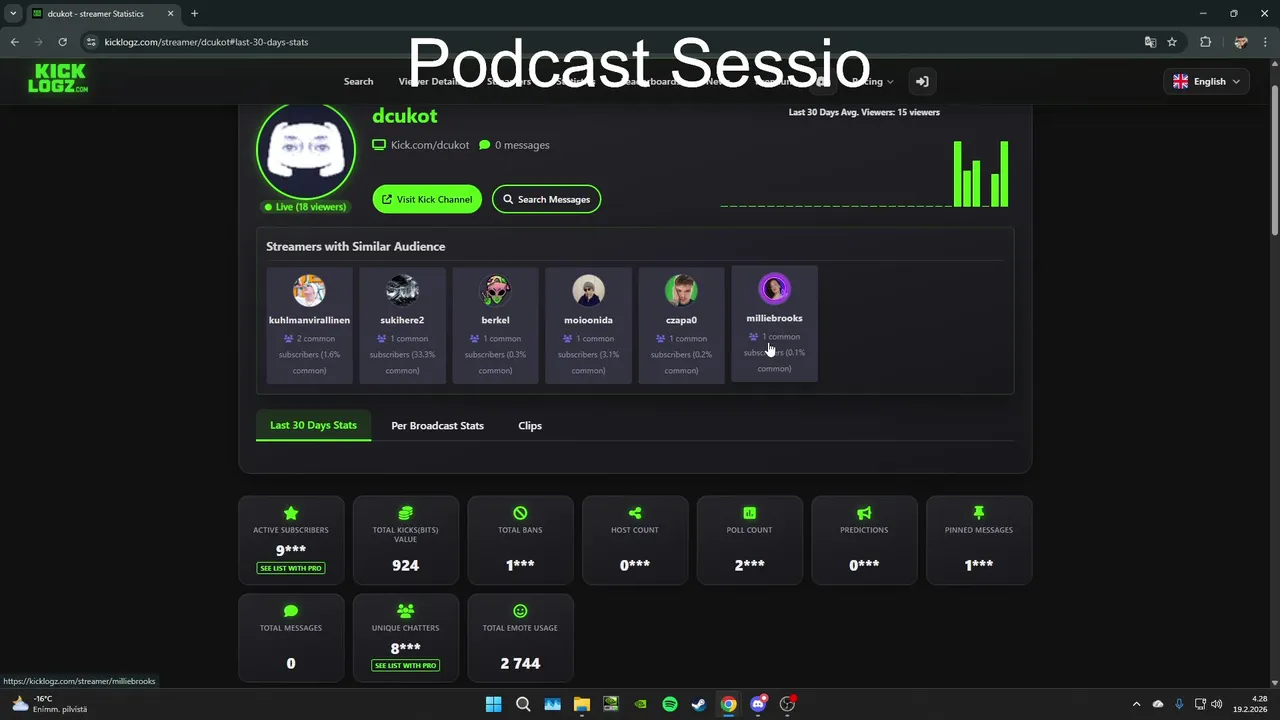1280x720 pixels.
Task: Open Chrome's three-dot menu
Action: (x=1265, y=42)
